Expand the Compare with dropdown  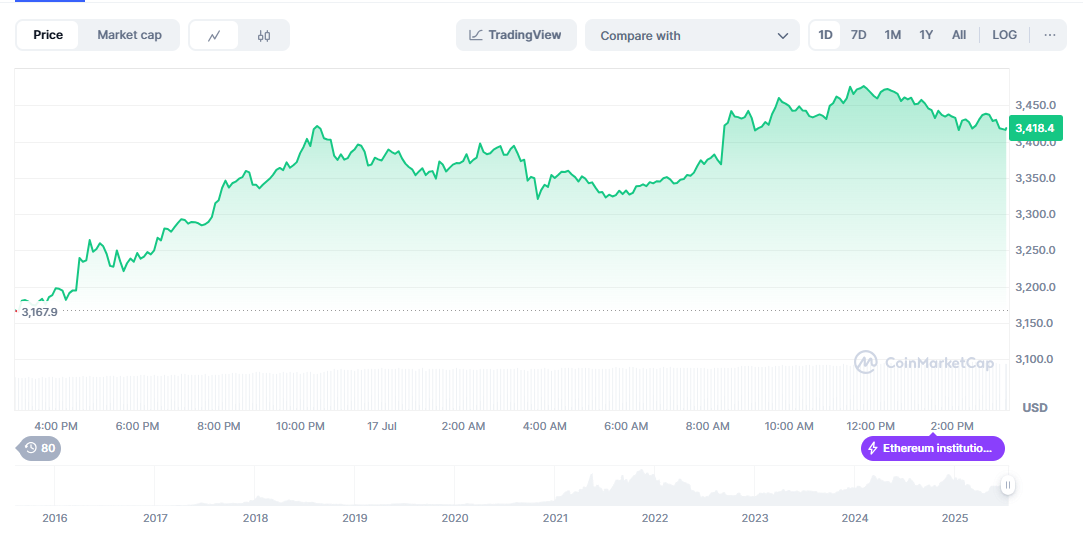click(x=692, y=35)
